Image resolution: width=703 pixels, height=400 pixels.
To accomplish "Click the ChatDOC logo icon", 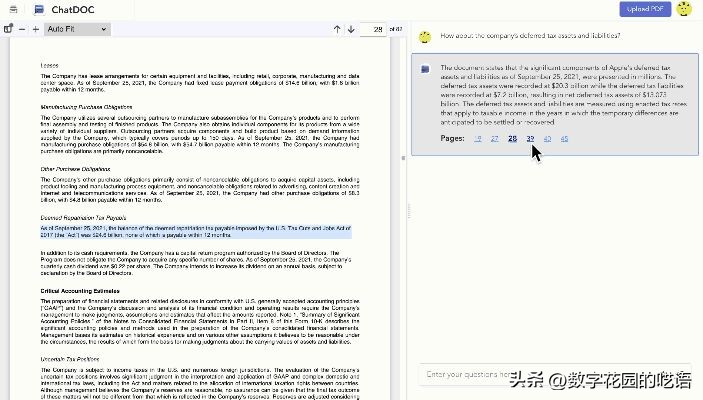I will 39,9.
